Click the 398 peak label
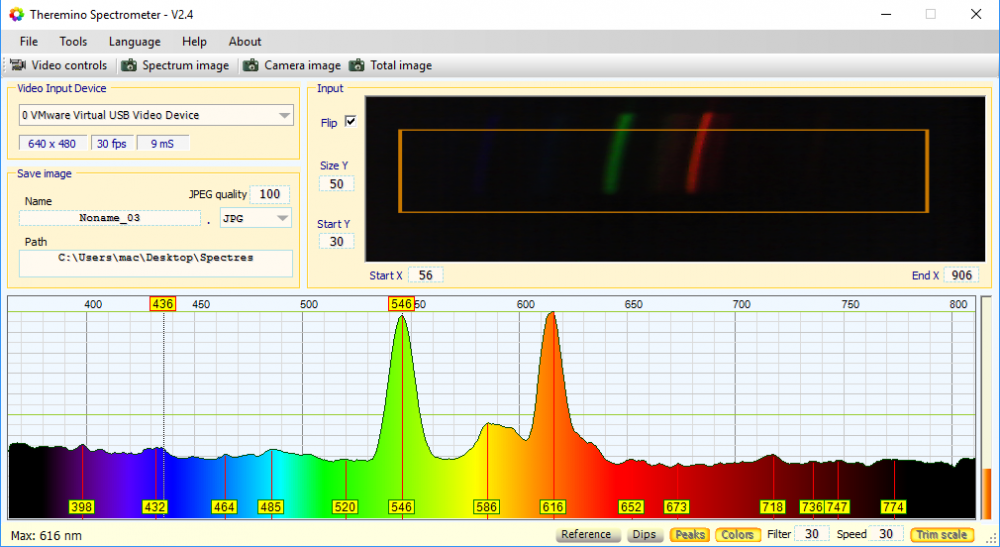Image resolution: width=1000 pixels, height=547 pixels. (82, 507)
